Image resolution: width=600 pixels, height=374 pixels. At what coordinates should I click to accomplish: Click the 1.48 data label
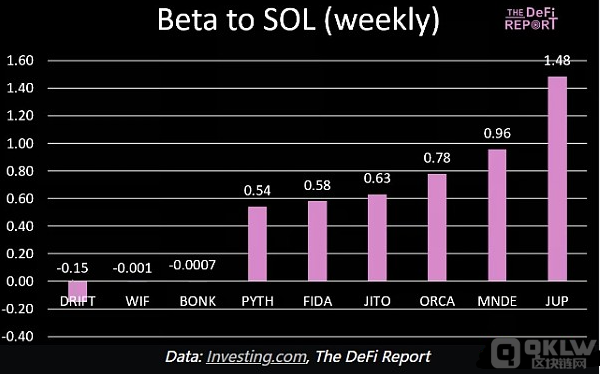[557, 60]
